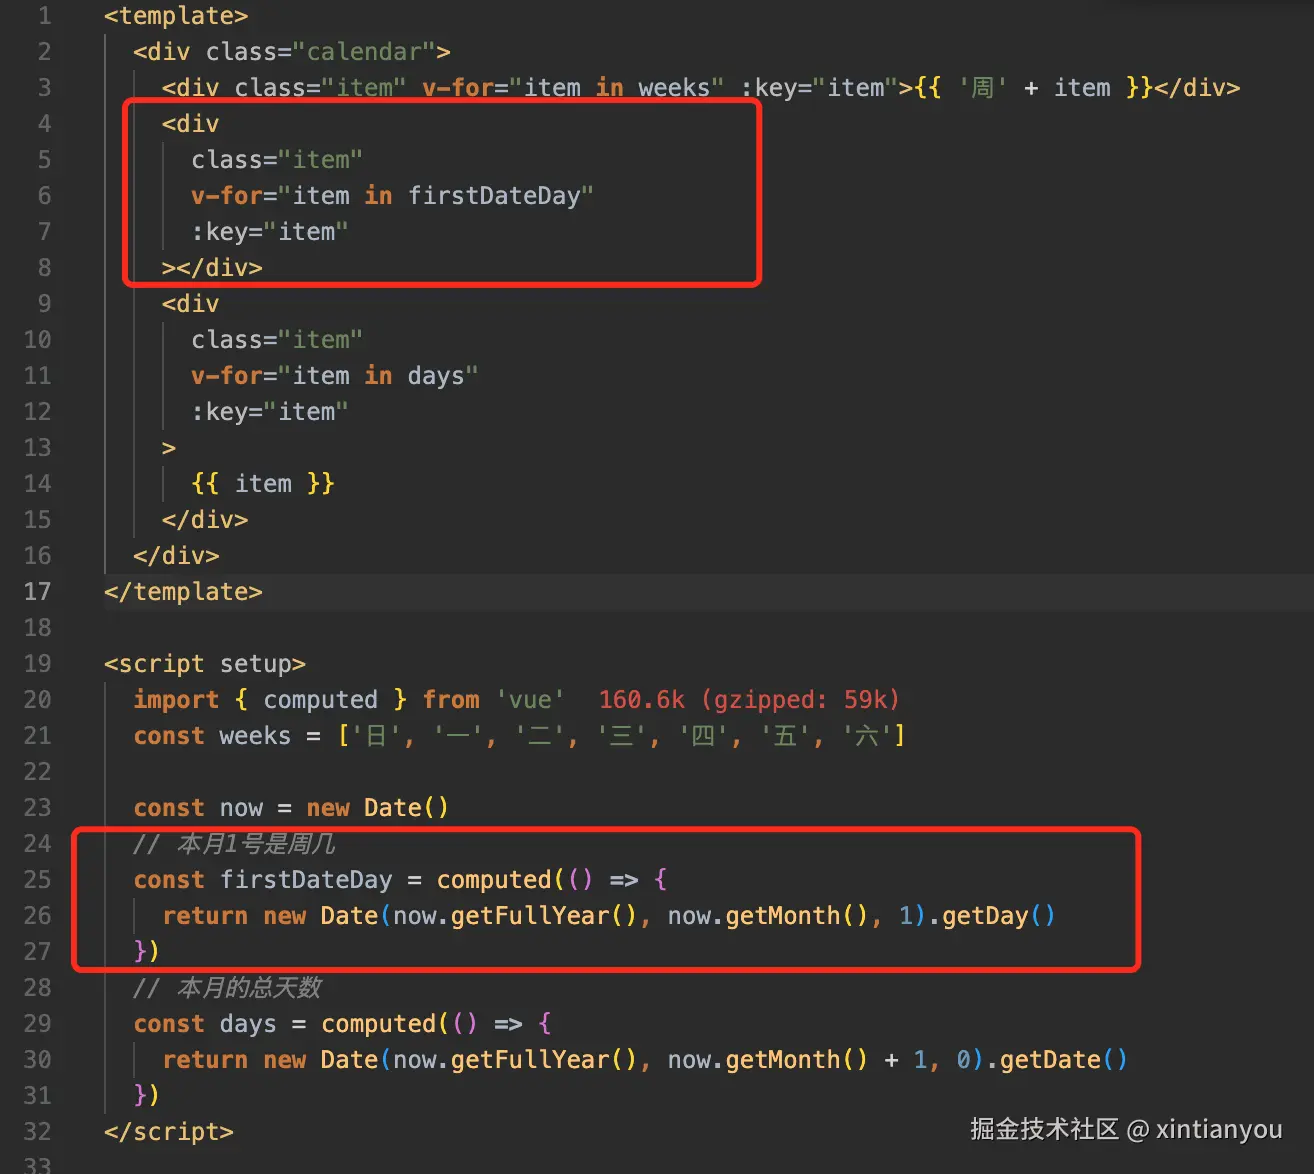Click the "now" variable name on line 23
This screenshot has width=1314, height=1174.
[x=241, y=808]
